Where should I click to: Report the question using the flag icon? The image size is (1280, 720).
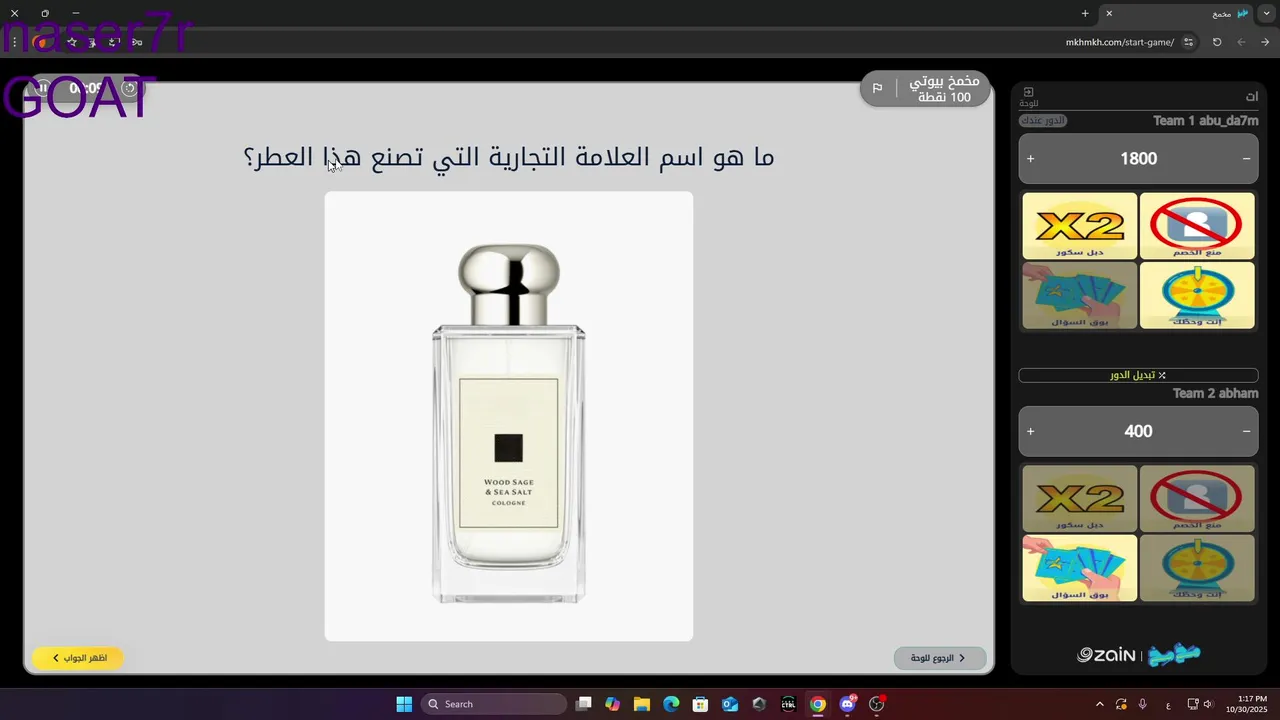tap(877, 89)
